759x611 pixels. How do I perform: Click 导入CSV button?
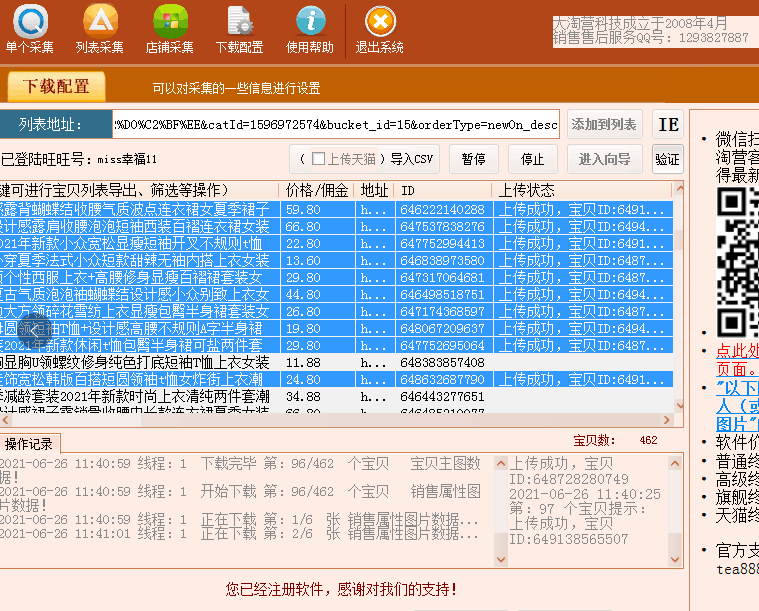(411, 159)
